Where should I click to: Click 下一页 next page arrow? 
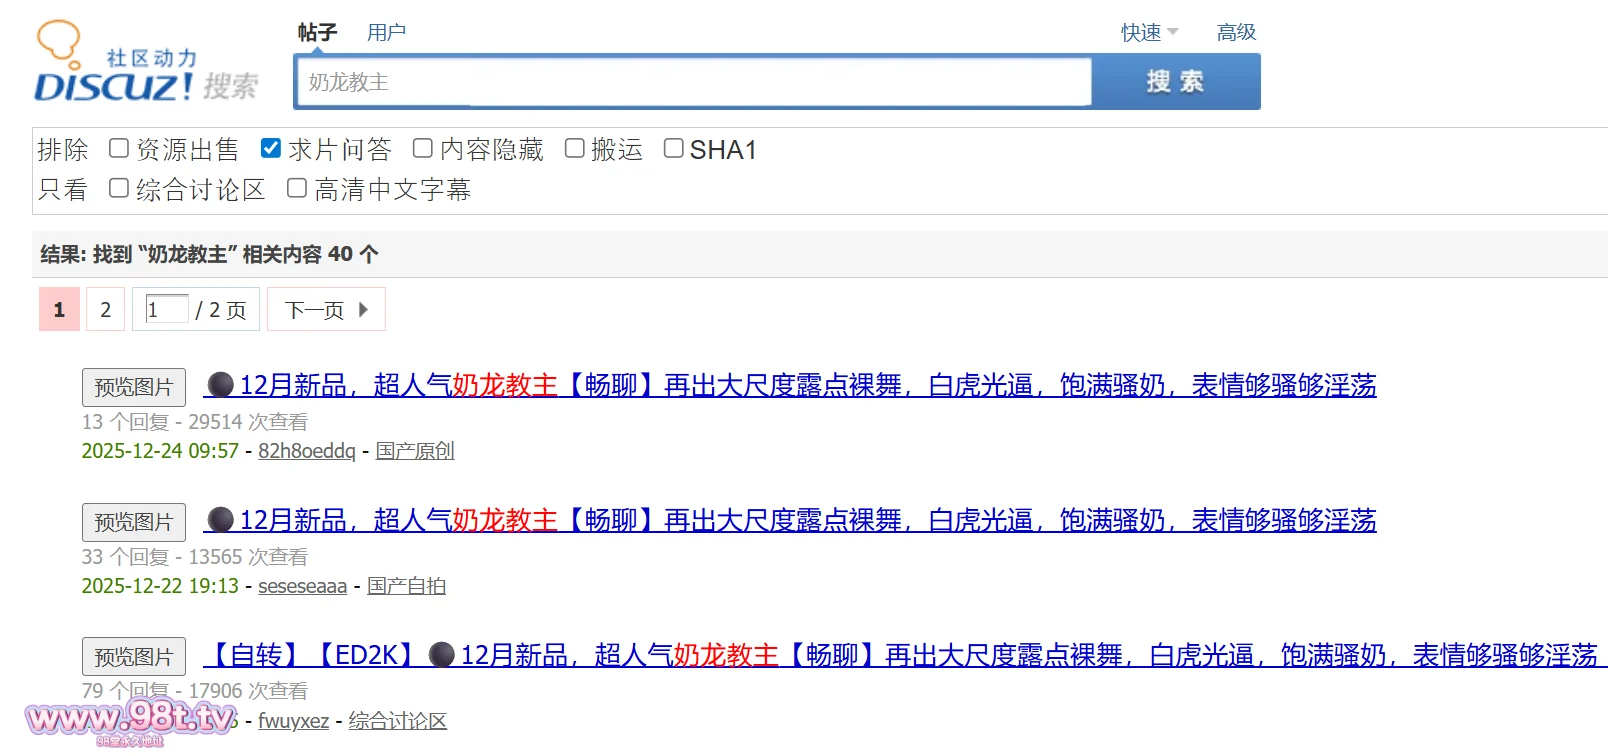coord(326,310)
